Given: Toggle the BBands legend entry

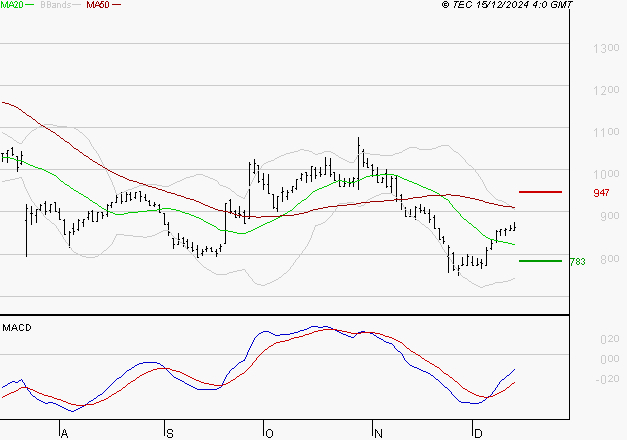Looking at the screenshot, I should [54, 5].
